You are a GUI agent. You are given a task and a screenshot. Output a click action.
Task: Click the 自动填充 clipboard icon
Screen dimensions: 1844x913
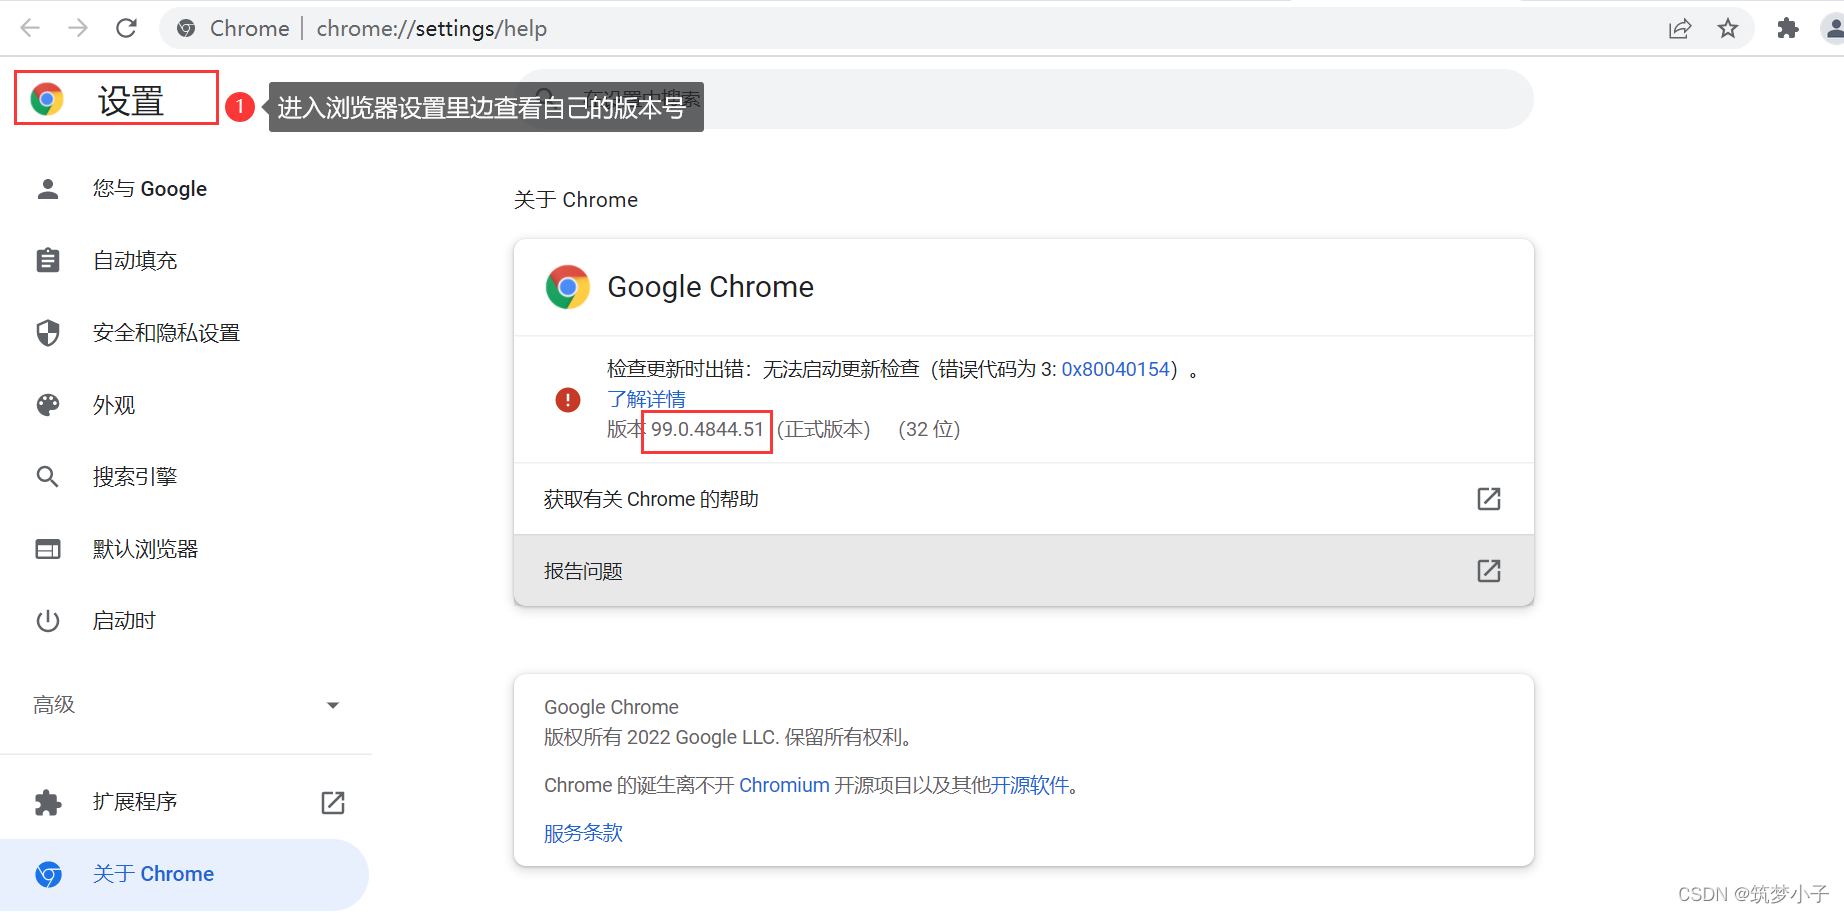coord(47,260)
